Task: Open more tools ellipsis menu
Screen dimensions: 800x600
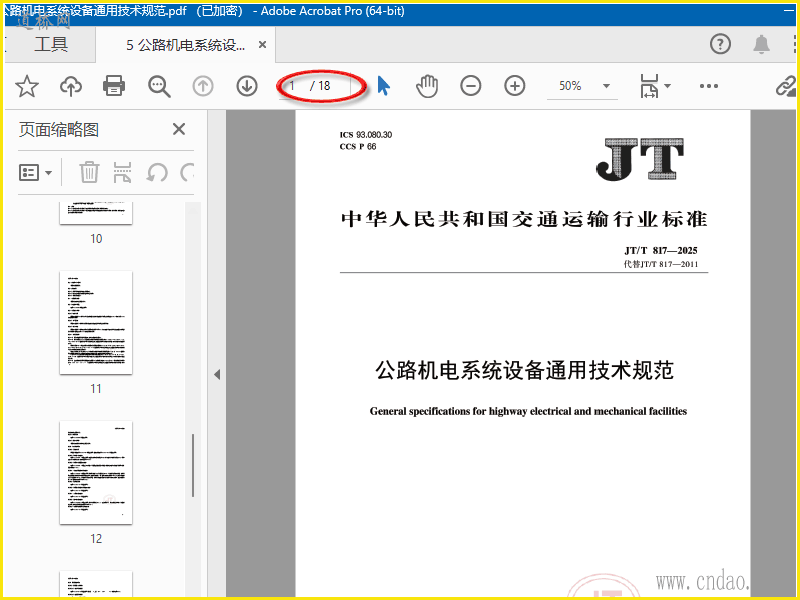Action: (x=709, y=86)
